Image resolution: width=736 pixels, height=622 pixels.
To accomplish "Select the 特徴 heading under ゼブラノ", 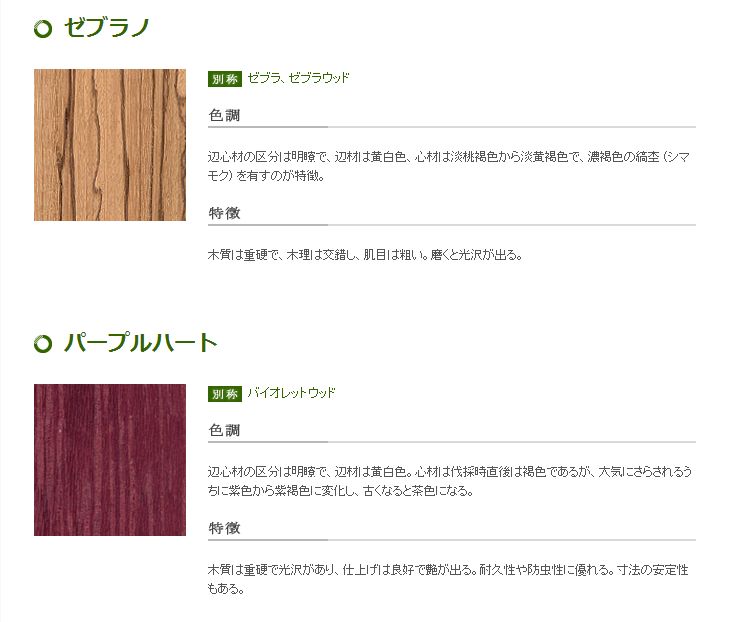I will tap(224, 213).
